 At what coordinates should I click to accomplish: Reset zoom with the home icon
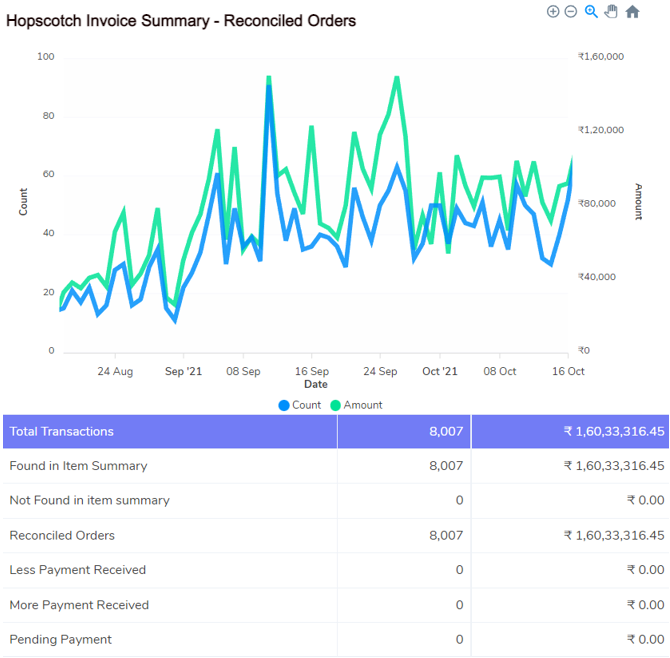click(x=632, y=12)
